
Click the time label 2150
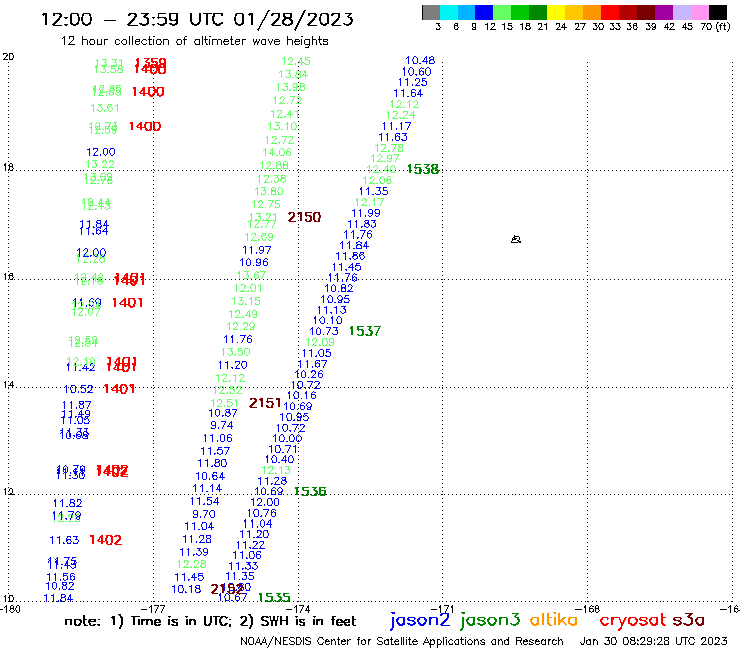pos(304,217)
